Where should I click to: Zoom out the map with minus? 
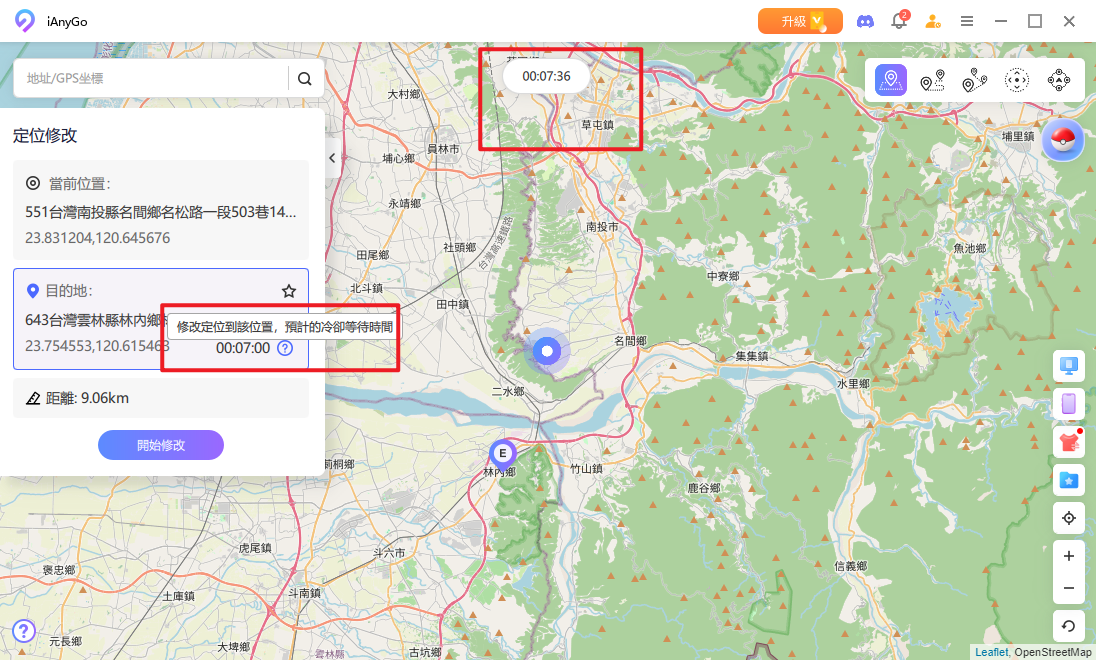pyautogui.click(x=1069, y=588)
